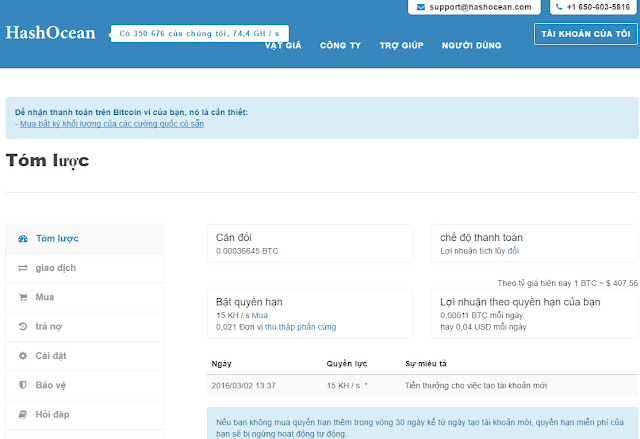Open the NGƯỜI DÙNG menu

click(x=471, y=45)
